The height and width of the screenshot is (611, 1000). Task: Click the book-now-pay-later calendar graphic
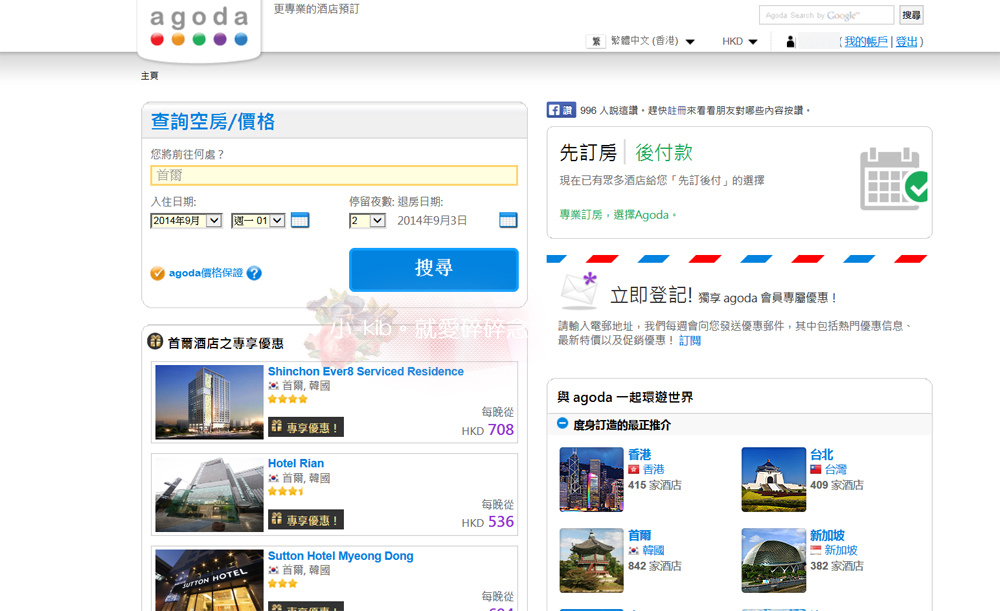(893, 179)
